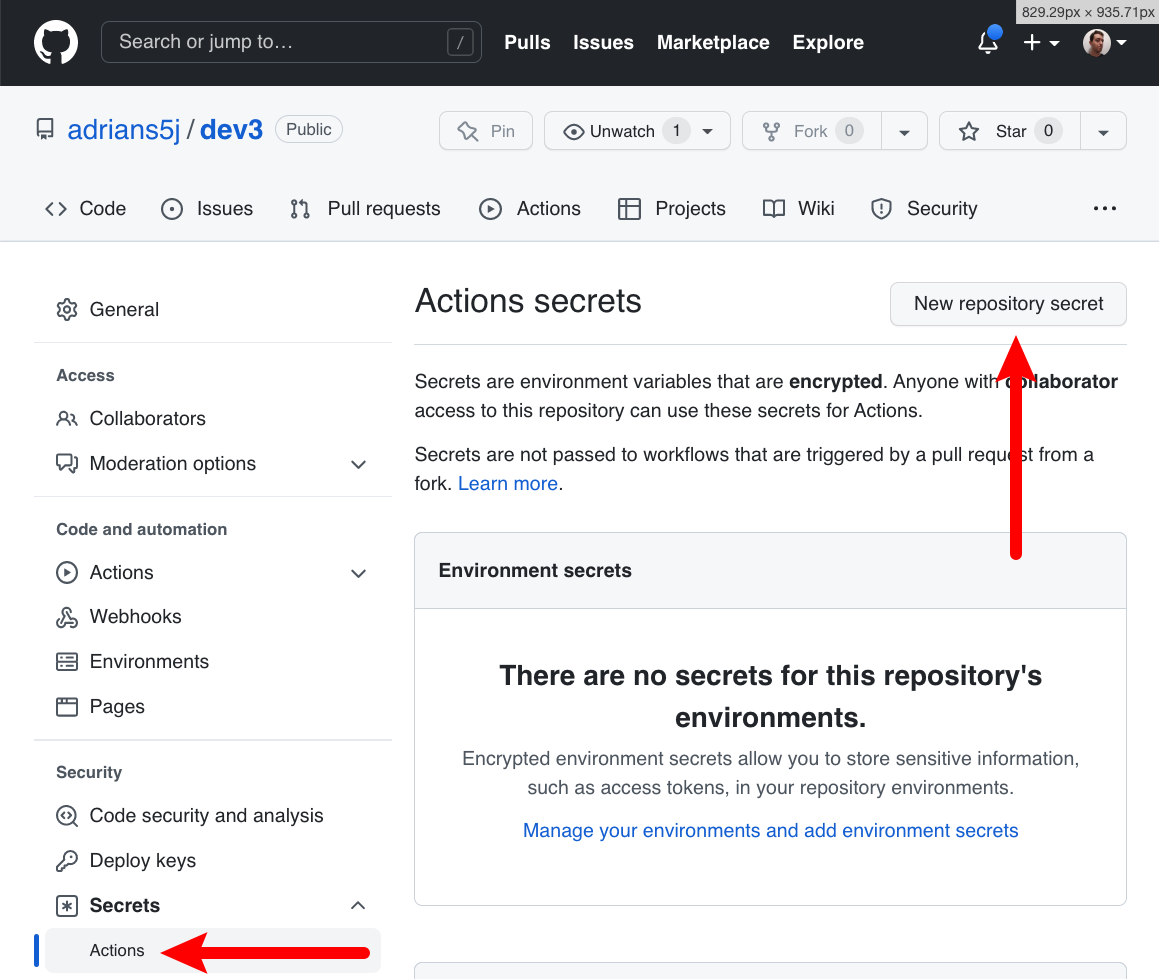Click the shield icon on the Security tab
1159x979 pixels.
[881, 208]
